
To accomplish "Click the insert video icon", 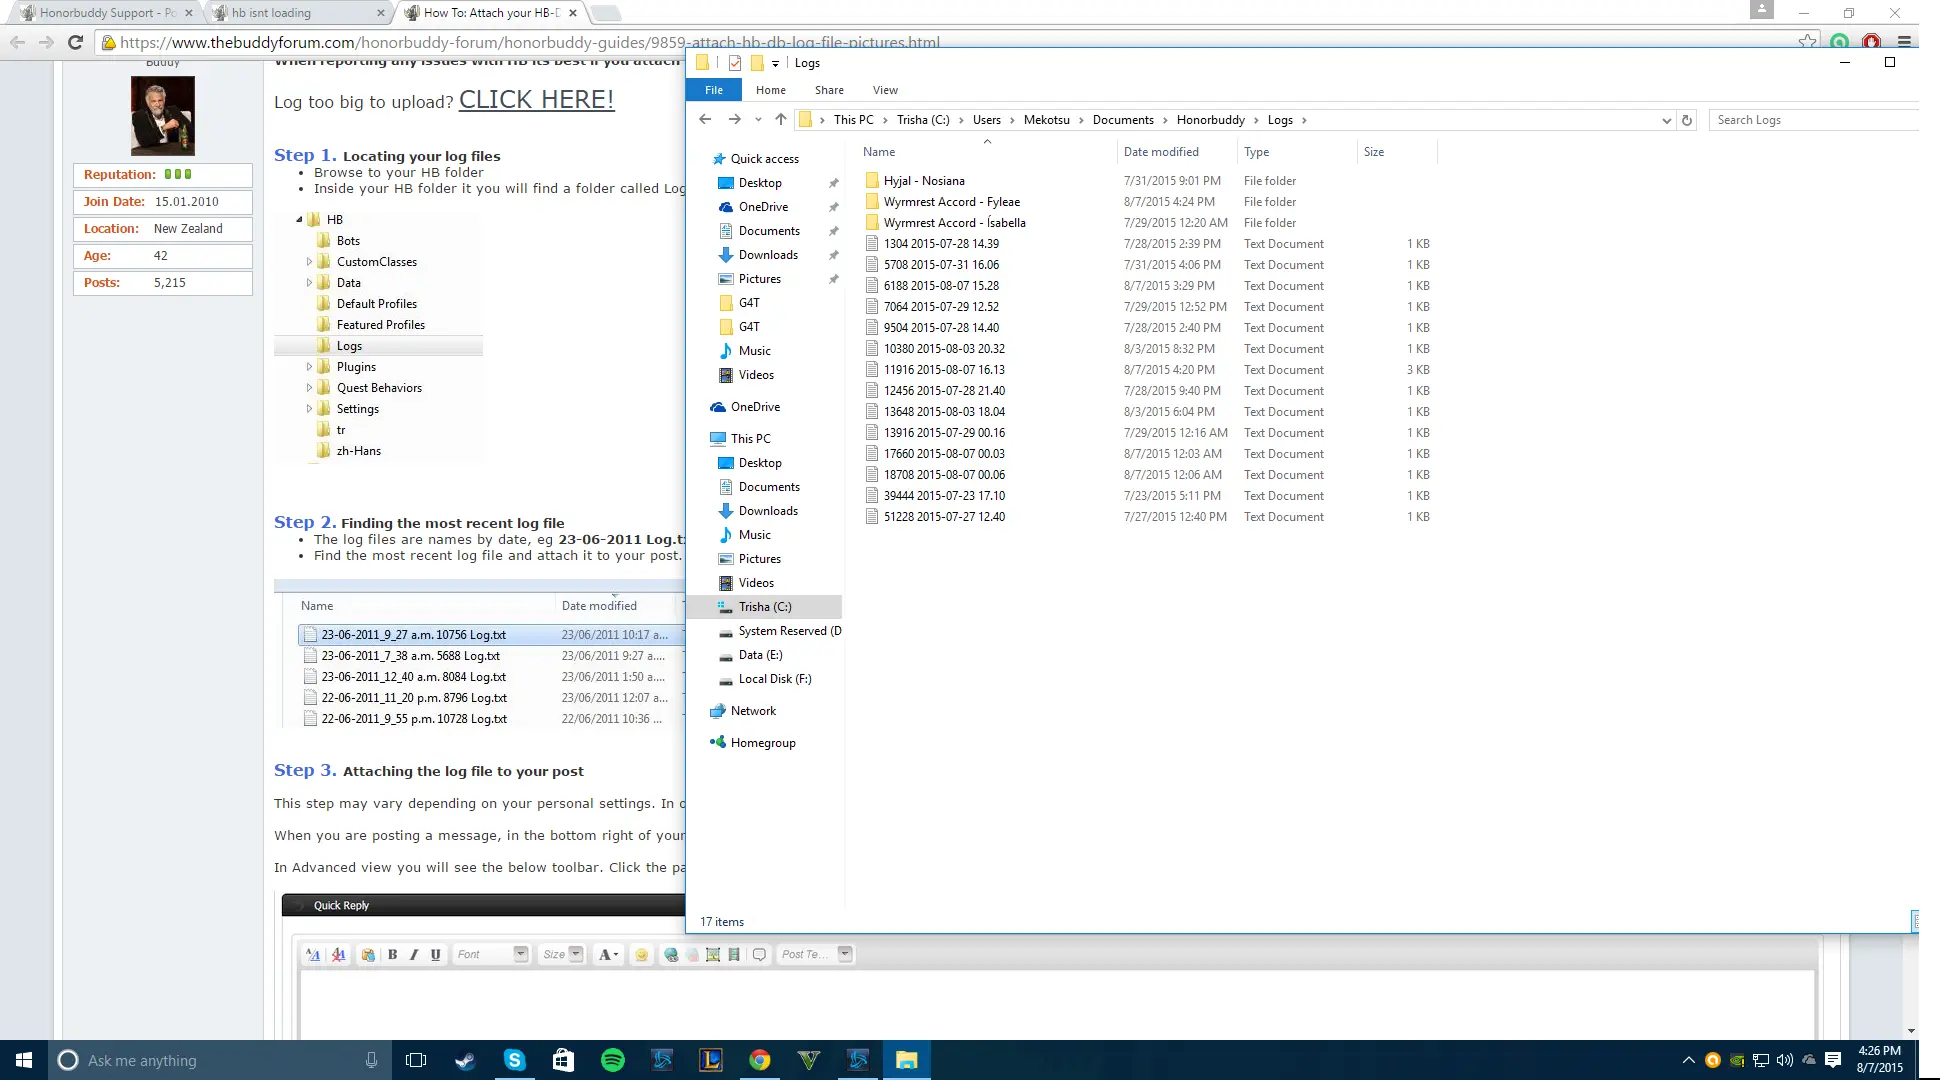I will pyautogui.click(x=734, y=954).
